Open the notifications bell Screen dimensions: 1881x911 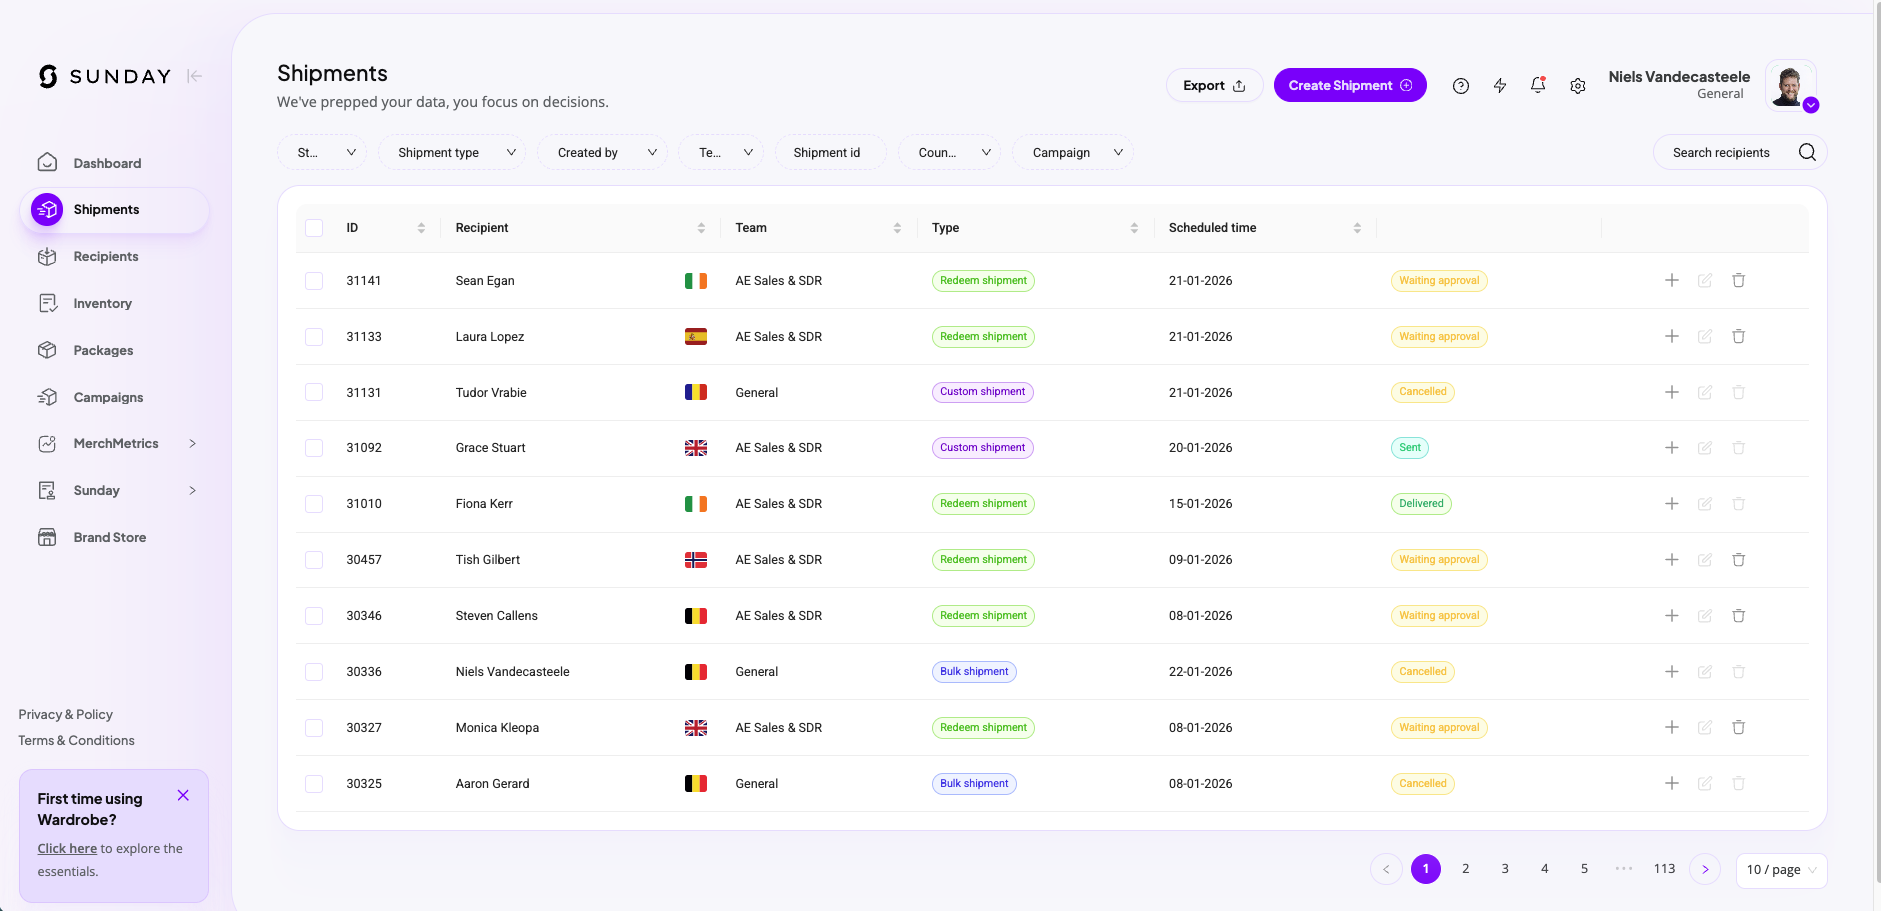point(1539,85)
